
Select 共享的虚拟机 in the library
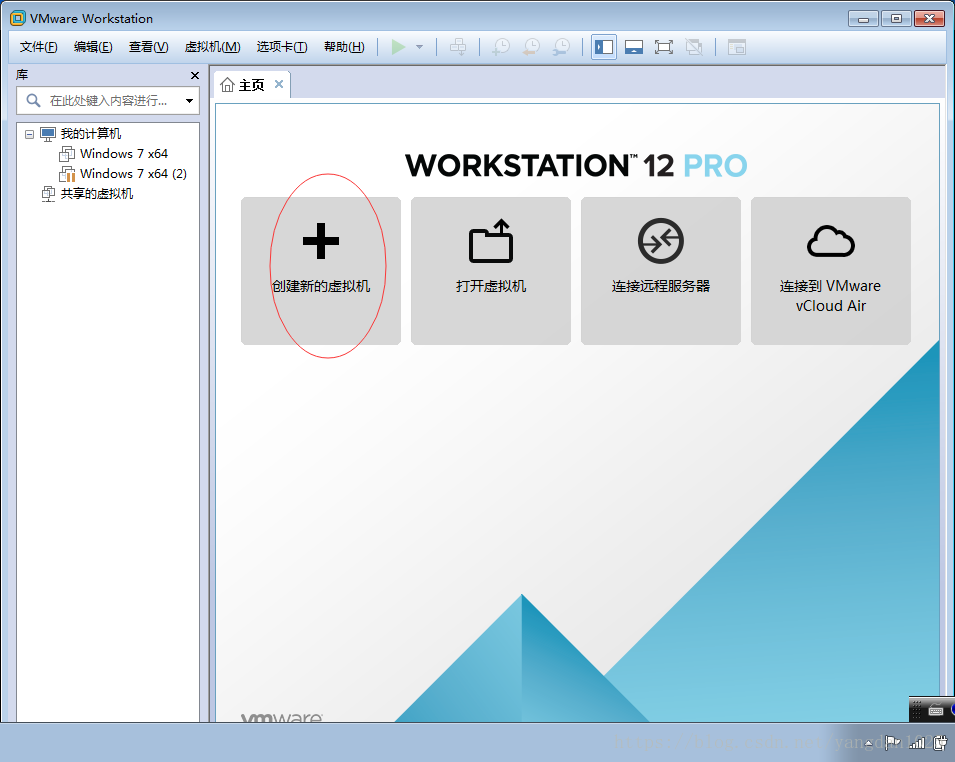(97, 194)
